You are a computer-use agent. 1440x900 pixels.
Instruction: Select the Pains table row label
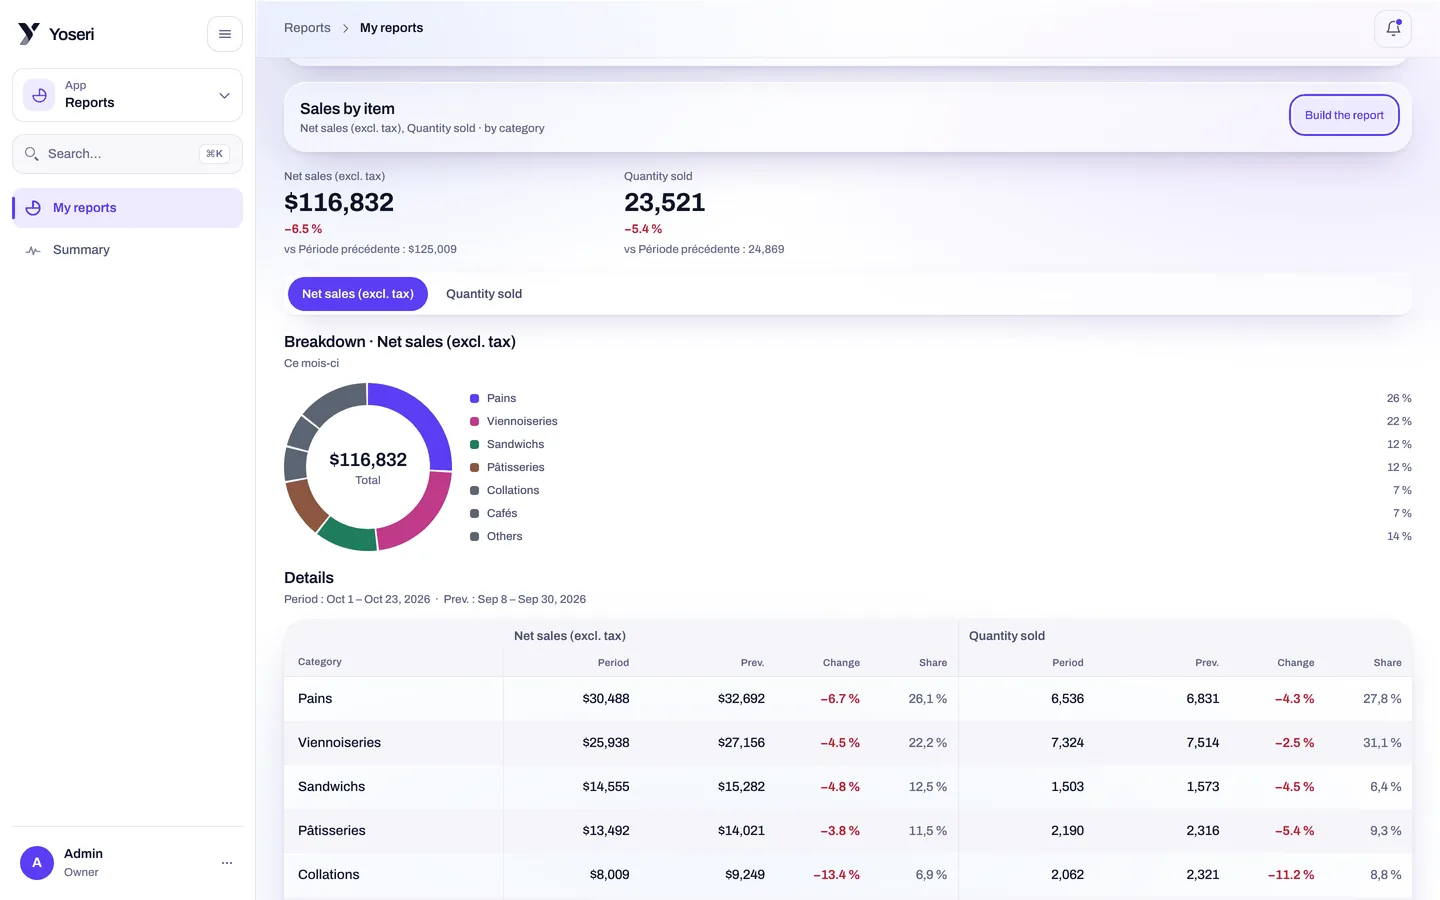[315, 699]
